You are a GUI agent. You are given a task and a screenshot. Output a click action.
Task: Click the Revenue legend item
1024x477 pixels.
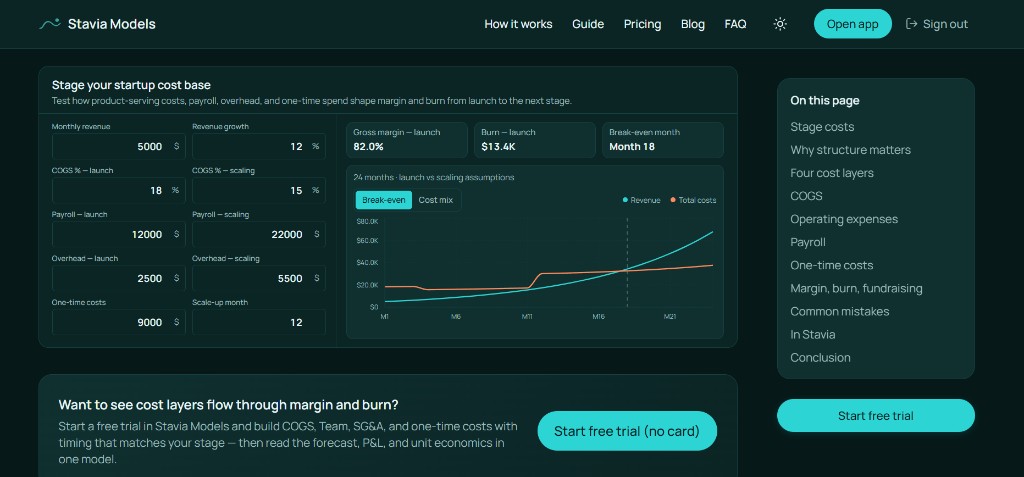[641, 200]
